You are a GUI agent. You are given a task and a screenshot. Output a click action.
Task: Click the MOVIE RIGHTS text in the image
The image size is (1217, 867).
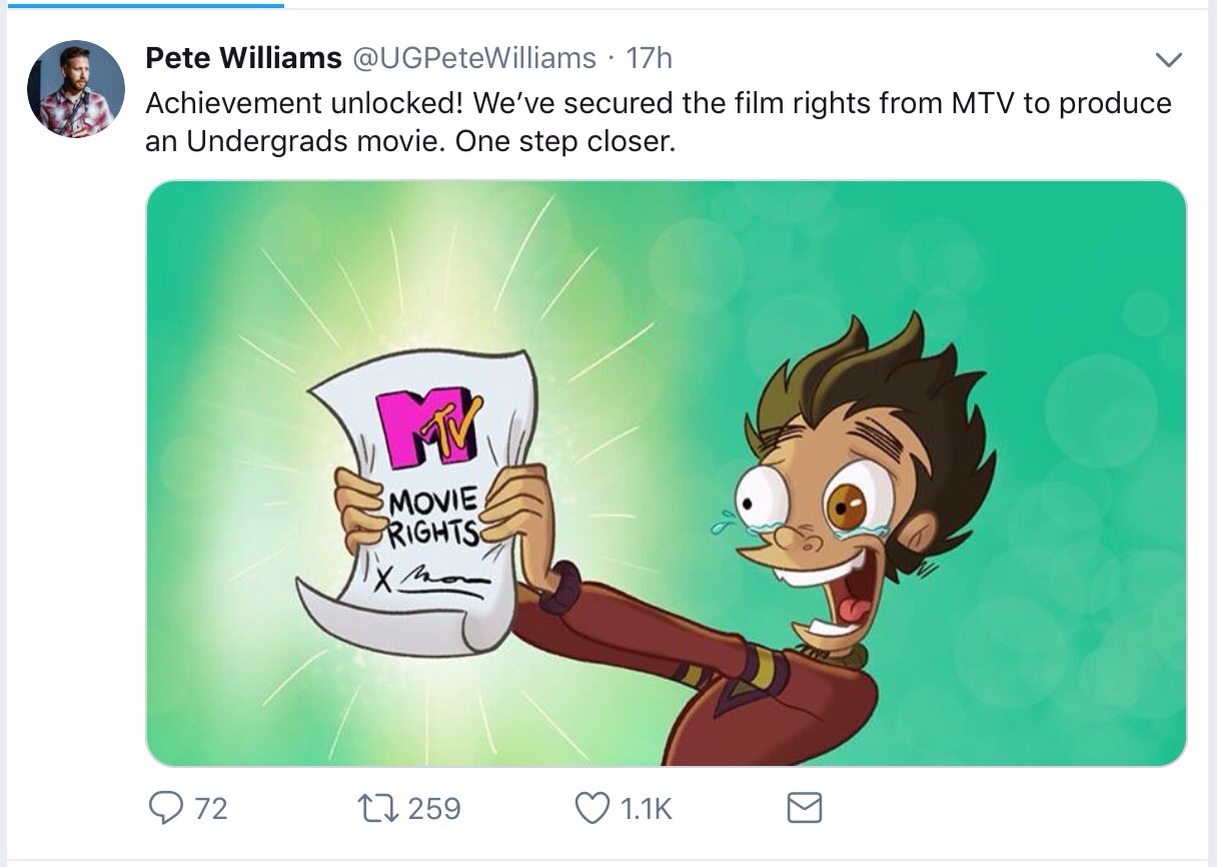[432, 517]
